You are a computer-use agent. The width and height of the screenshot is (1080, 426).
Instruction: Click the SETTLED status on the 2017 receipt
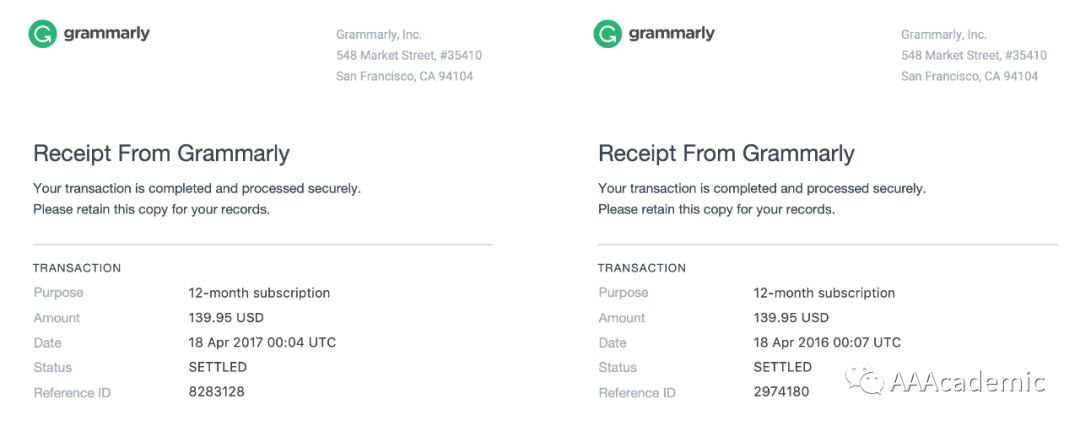tap(217, 367)
